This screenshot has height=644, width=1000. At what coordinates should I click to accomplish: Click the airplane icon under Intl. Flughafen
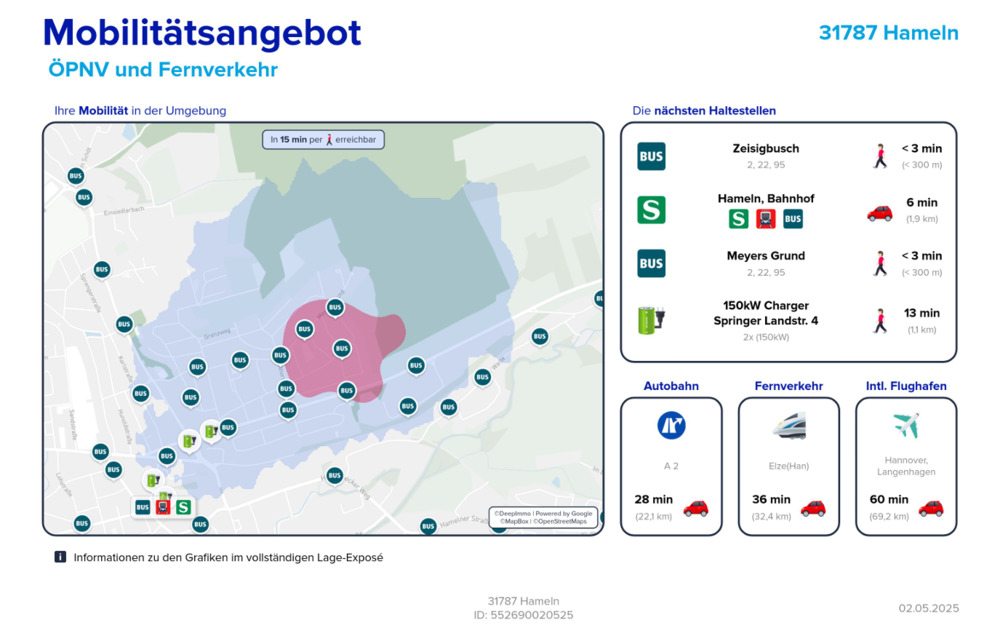tap(906, 426)
